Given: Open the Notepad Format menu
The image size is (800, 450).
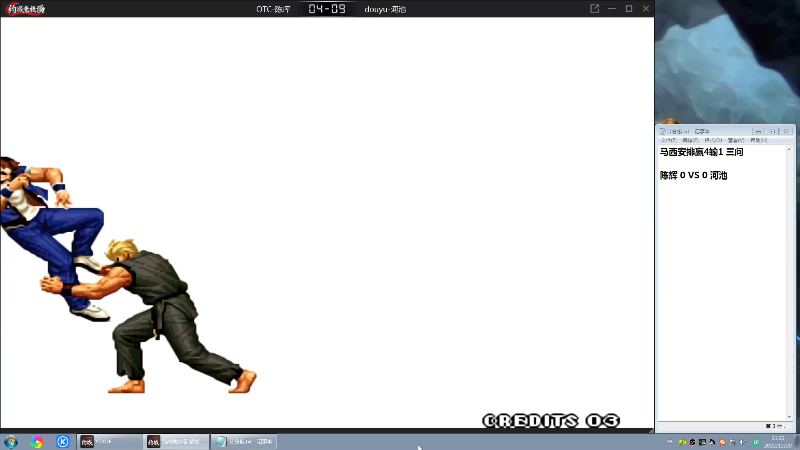Looking at the screenshot, I should (x=713, y=140).
